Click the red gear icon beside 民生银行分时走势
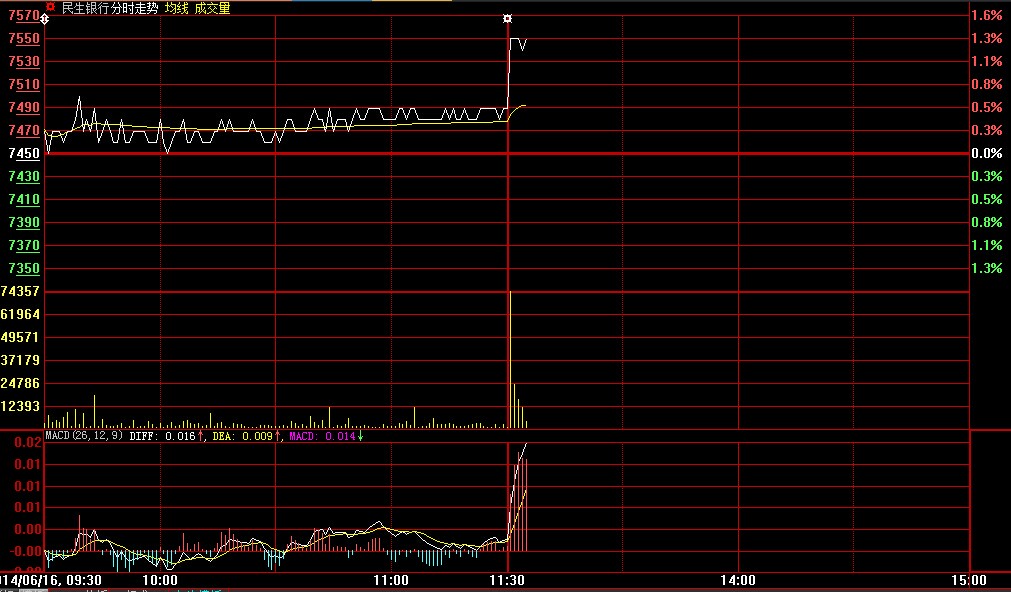 pyautogui.click(x=50, y=7)
